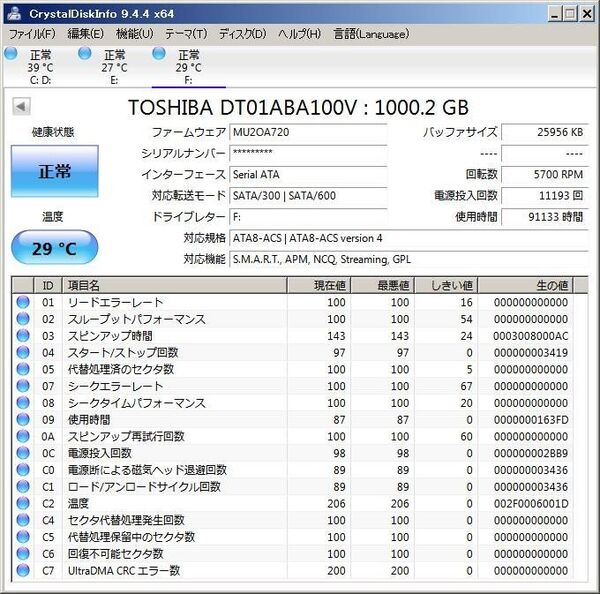Click raw value 0003008000AC
The image size is (600, 594).
point(530,336)
